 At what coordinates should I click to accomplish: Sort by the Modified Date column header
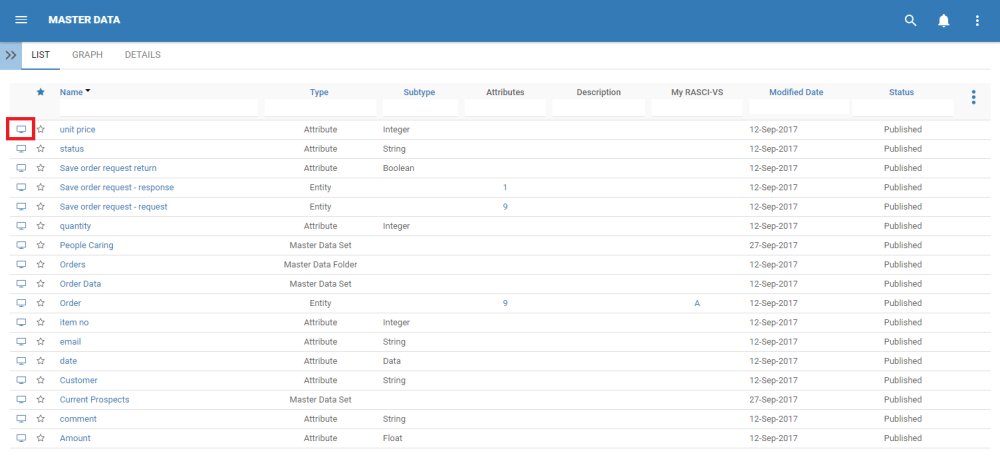796,92
